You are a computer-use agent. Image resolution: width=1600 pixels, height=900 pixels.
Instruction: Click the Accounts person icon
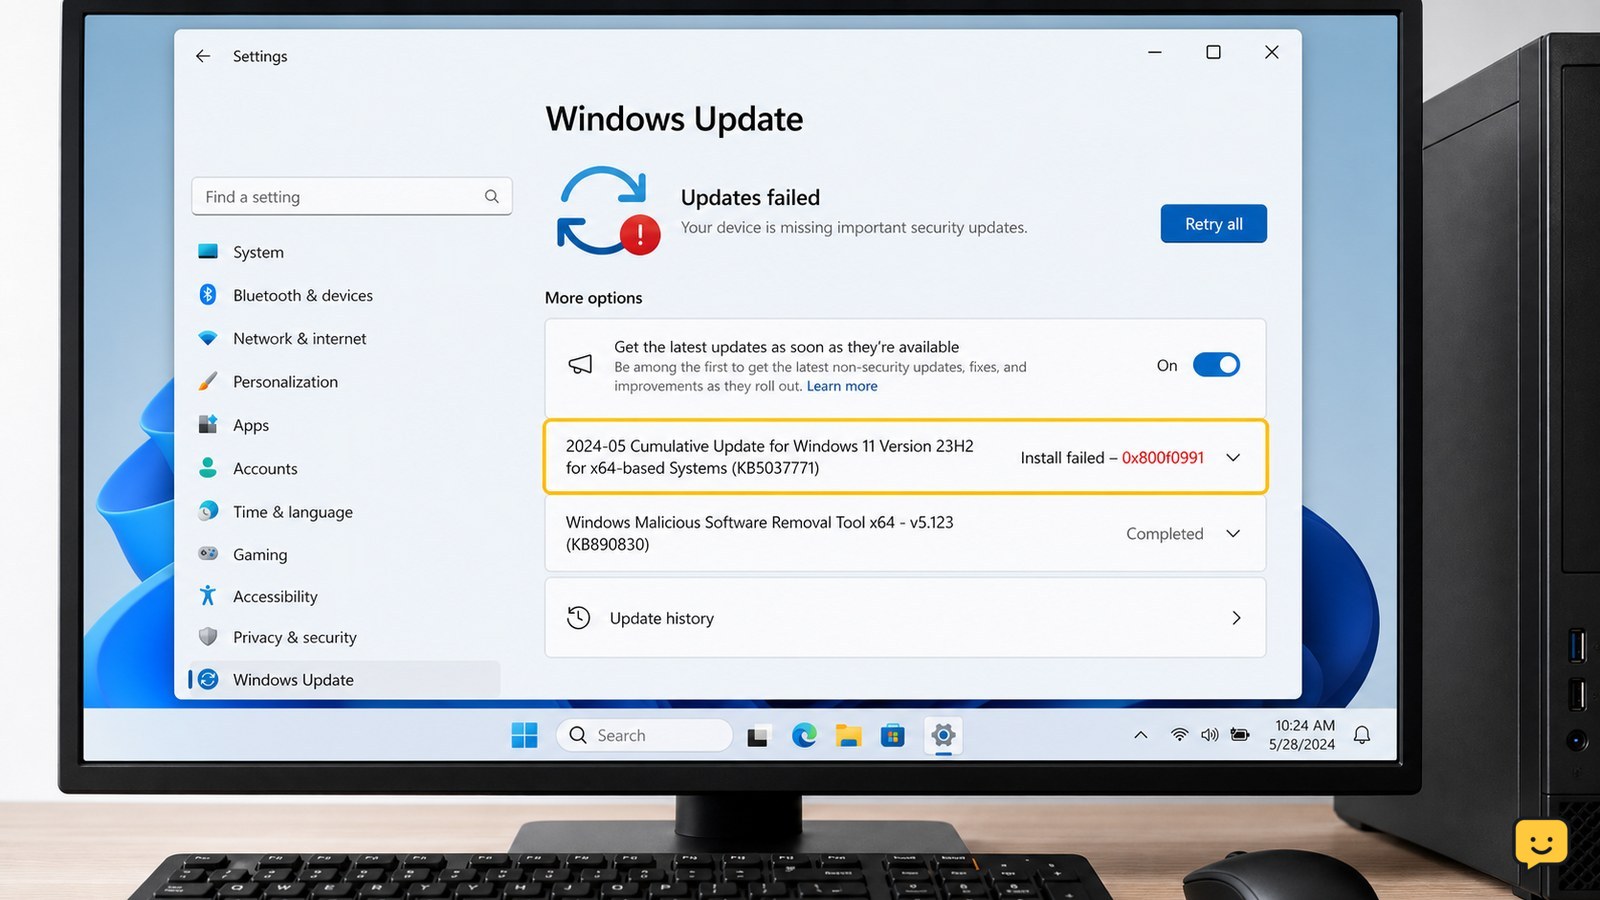(208, 467)
